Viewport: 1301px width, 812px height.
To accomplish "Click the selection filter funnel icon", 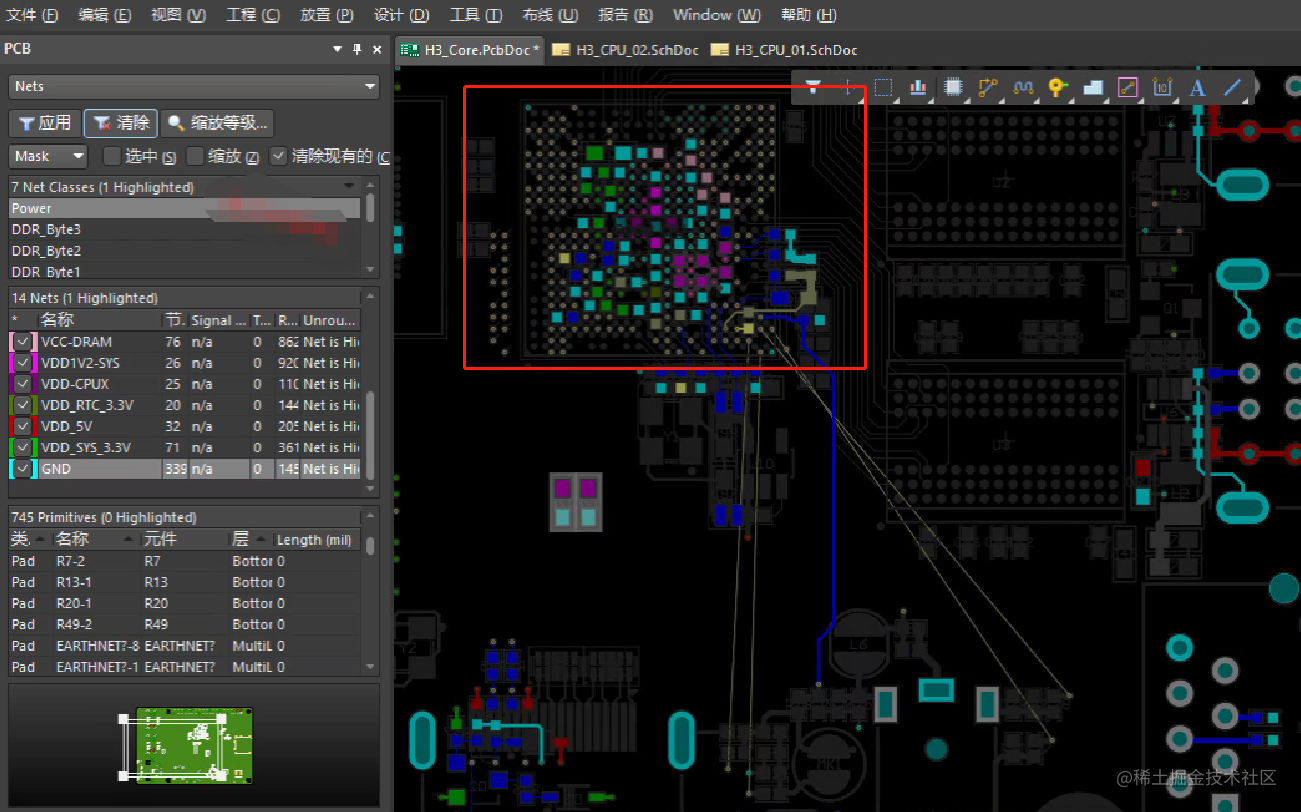I will (x=814, y=87).
